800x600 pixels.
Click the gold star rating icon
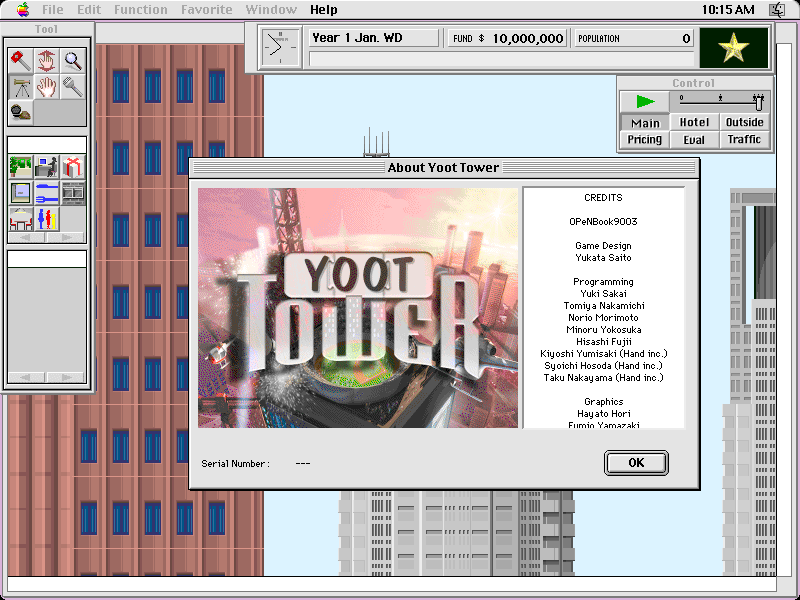pyautogui.click(x=734, y=48)
